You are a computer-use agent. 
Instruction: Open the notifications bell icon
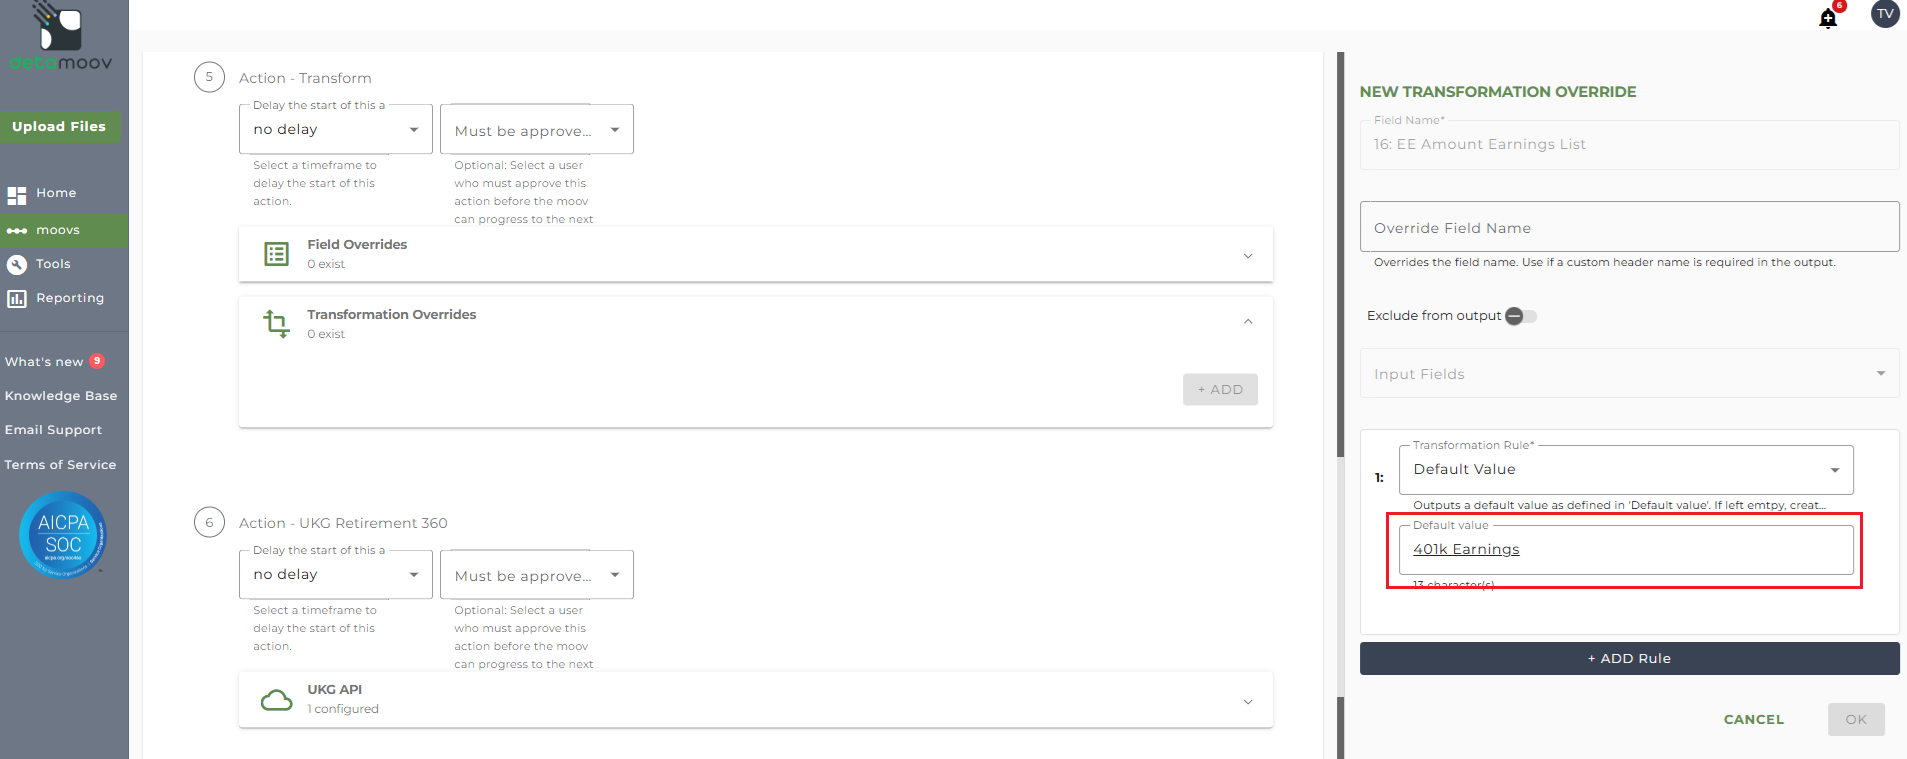click(1828, 18)
